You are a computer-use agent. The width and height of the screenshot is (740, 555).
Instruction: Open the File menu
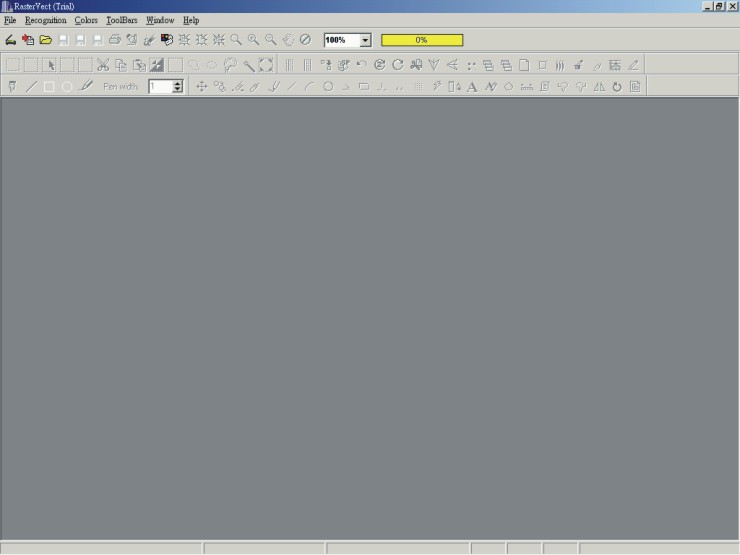click(10, 20)
